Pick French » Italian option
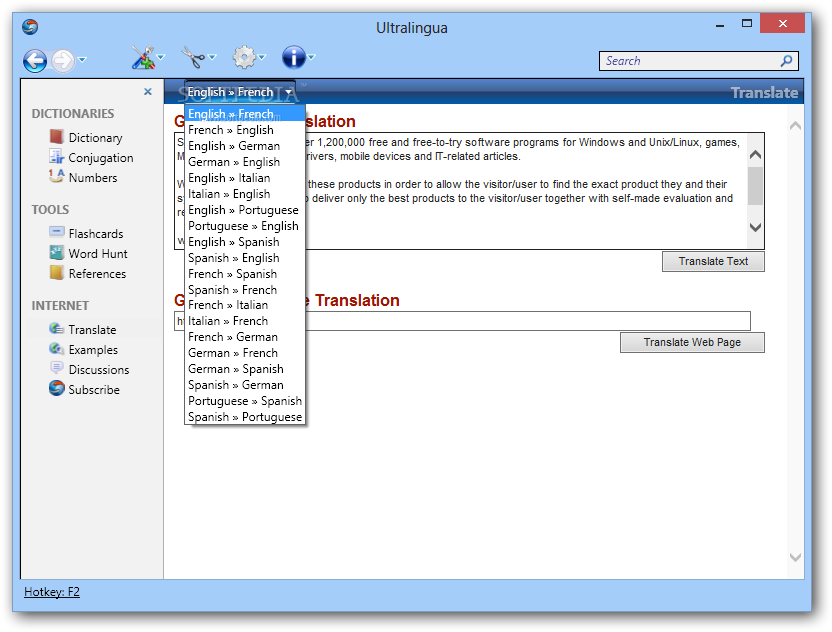Viewport: 832px width, 632px height. [x=245, y=305]
